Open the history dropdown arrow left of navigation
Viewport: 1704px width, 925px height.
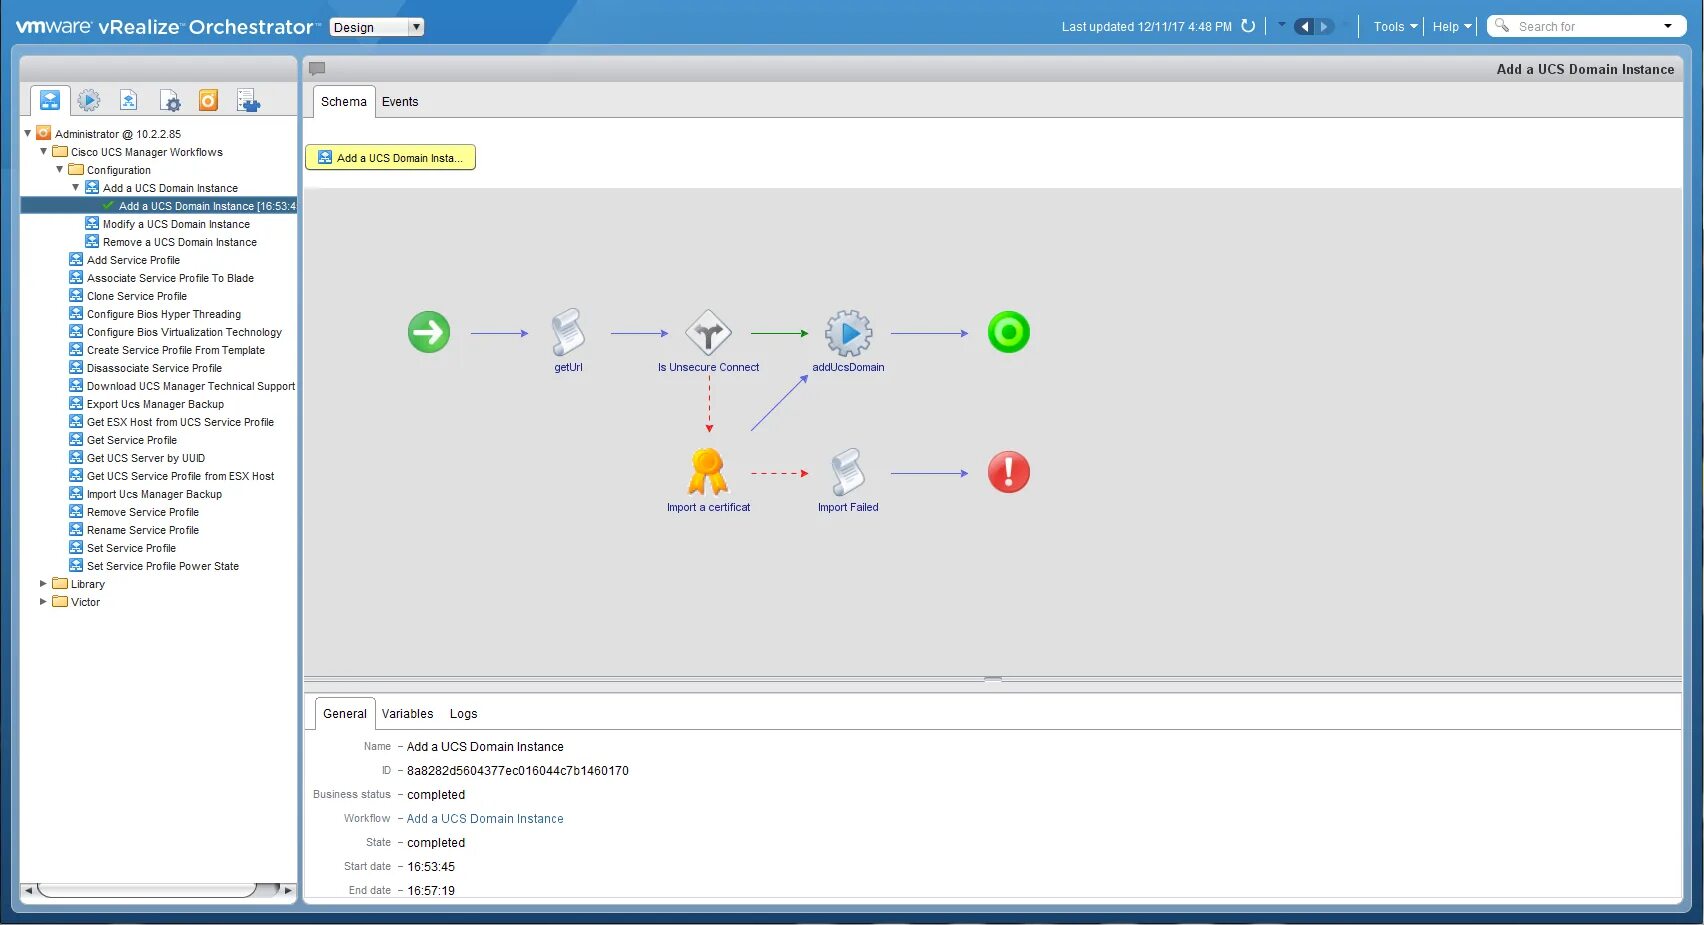click(1282, 25)
